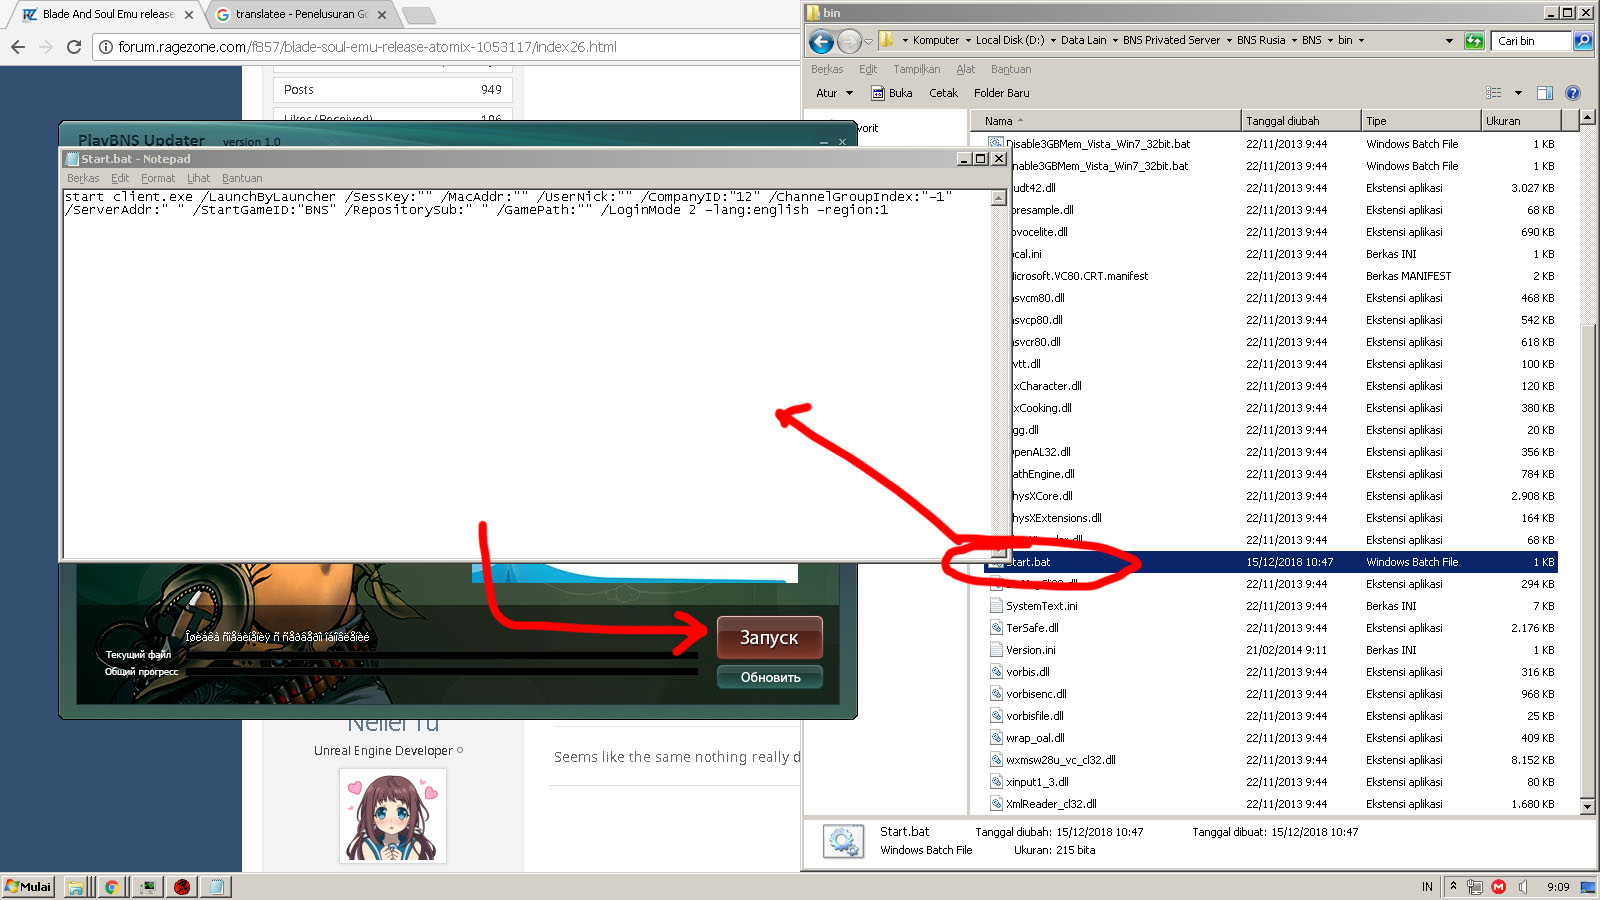Click the Chrome address bar URL
Screen dimensions: 1600x900
(x=367, y=47)
